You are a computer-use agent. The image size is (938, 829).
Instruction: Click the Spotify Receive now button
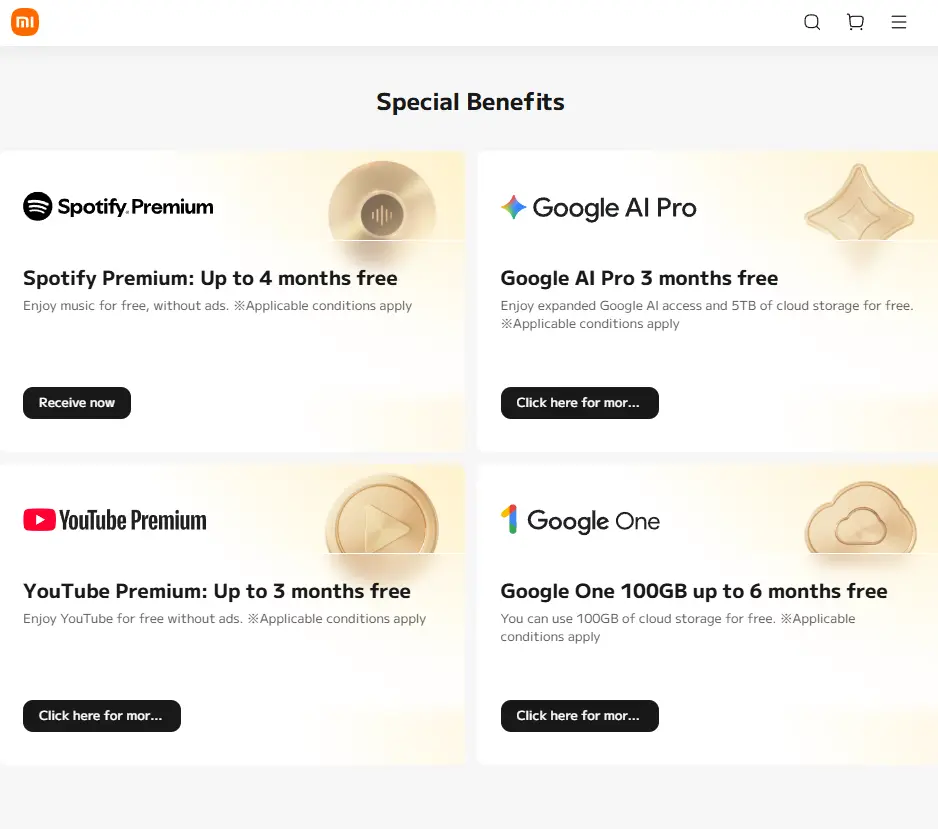[77, 403]
